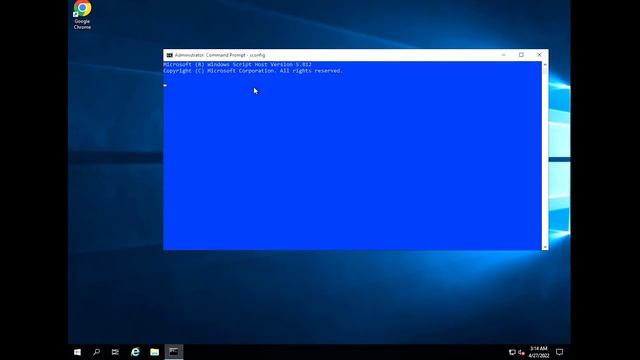This screenshot has height=360, width=640.
Task: Launch Internet Explorer from taskbar
Action: (135, 352)
